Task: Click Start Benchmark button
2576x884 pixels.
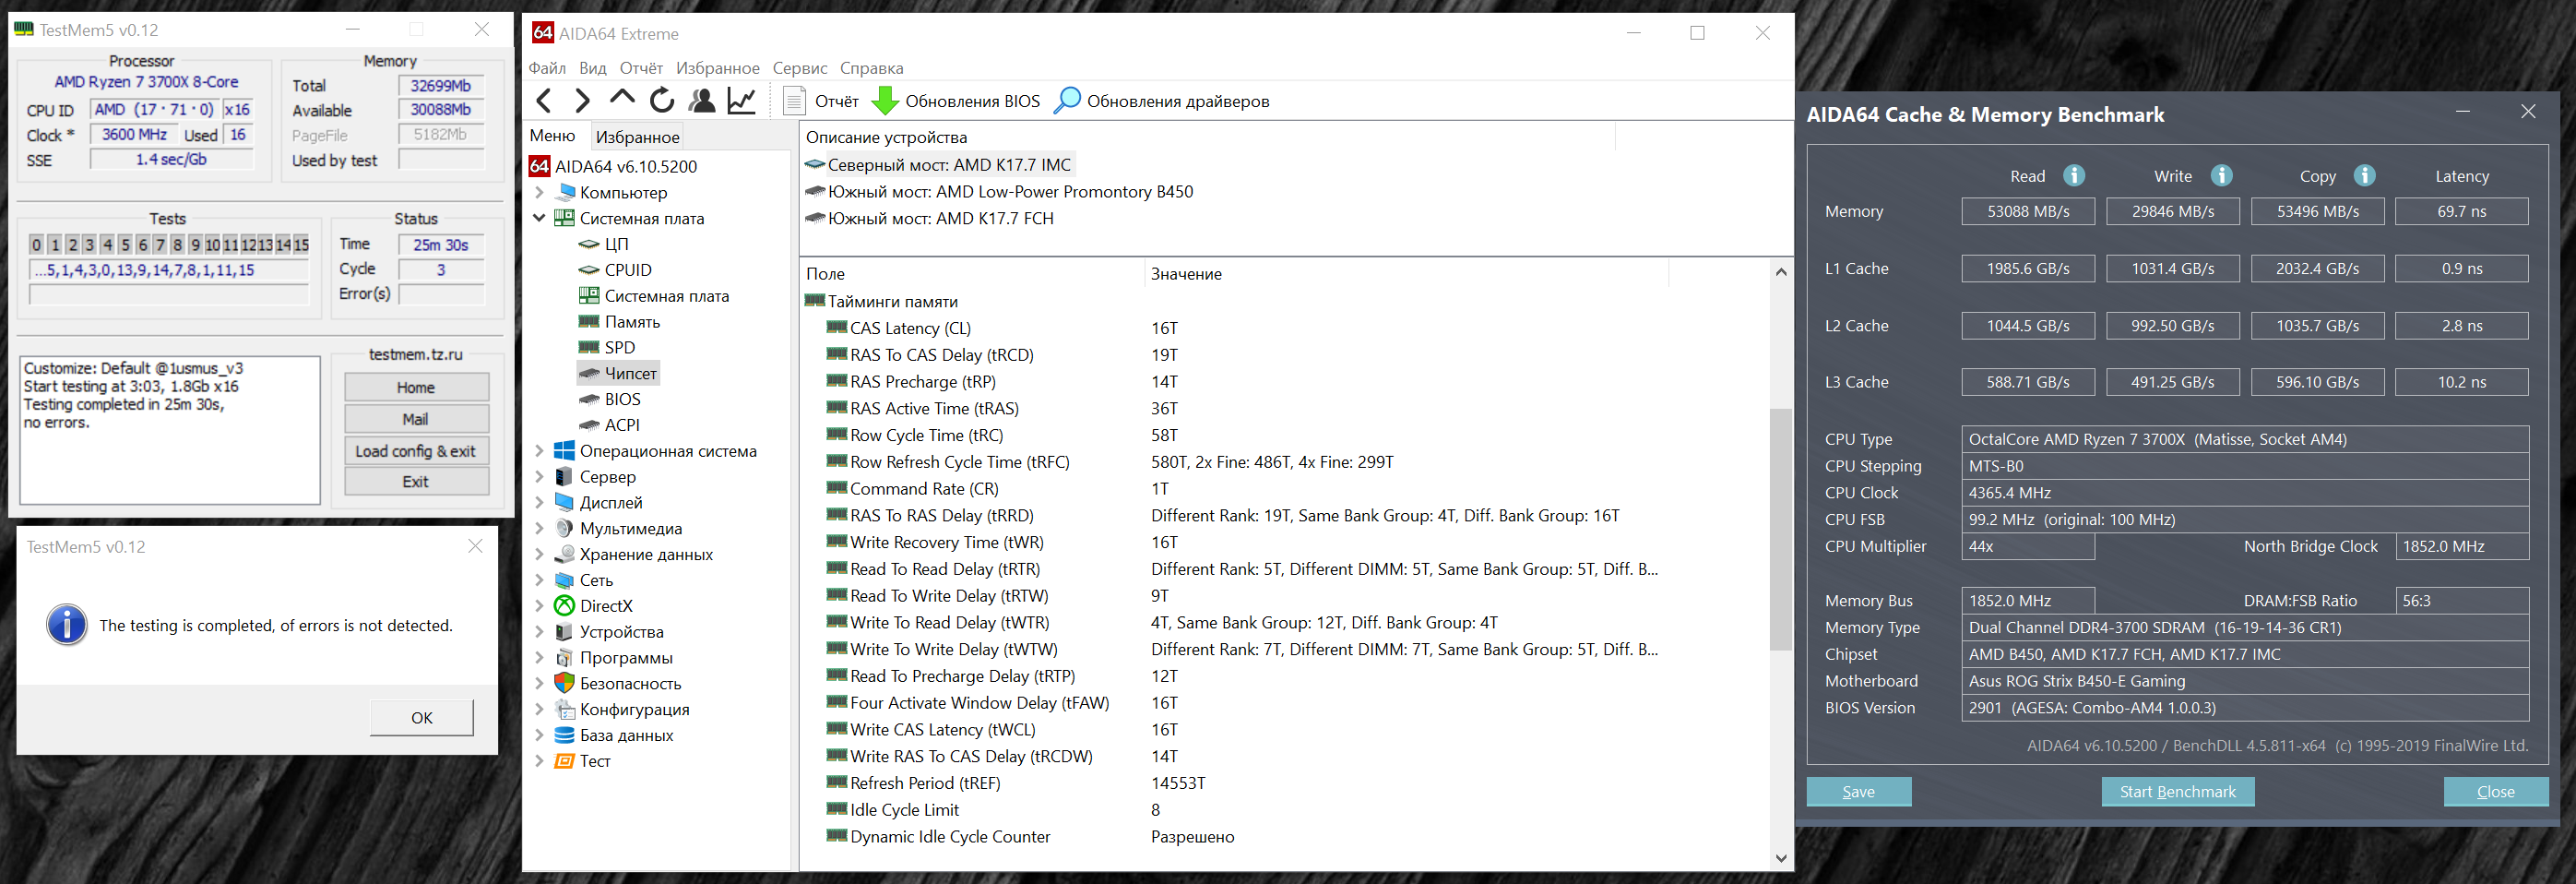Action: coord(2178,791)
